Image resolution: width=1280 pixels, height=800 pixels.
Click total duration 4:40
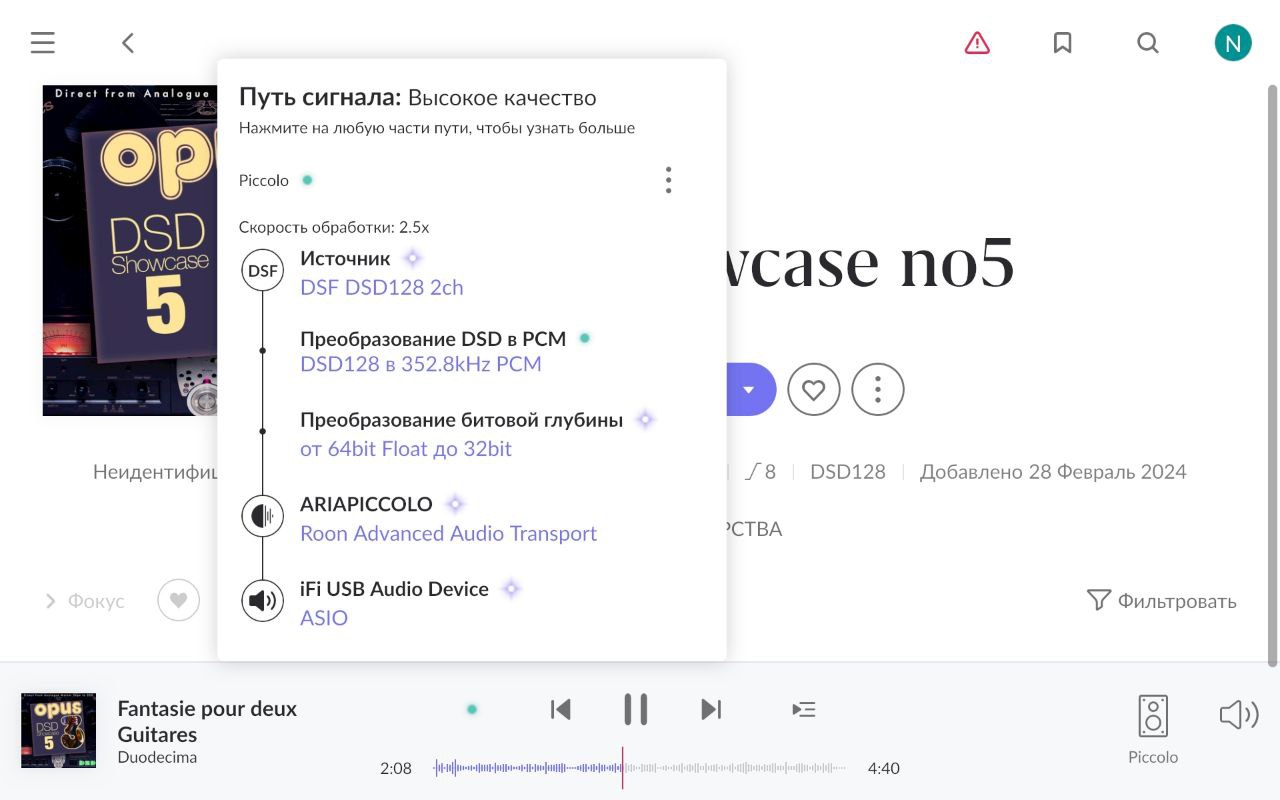click(x=884, y=768)
